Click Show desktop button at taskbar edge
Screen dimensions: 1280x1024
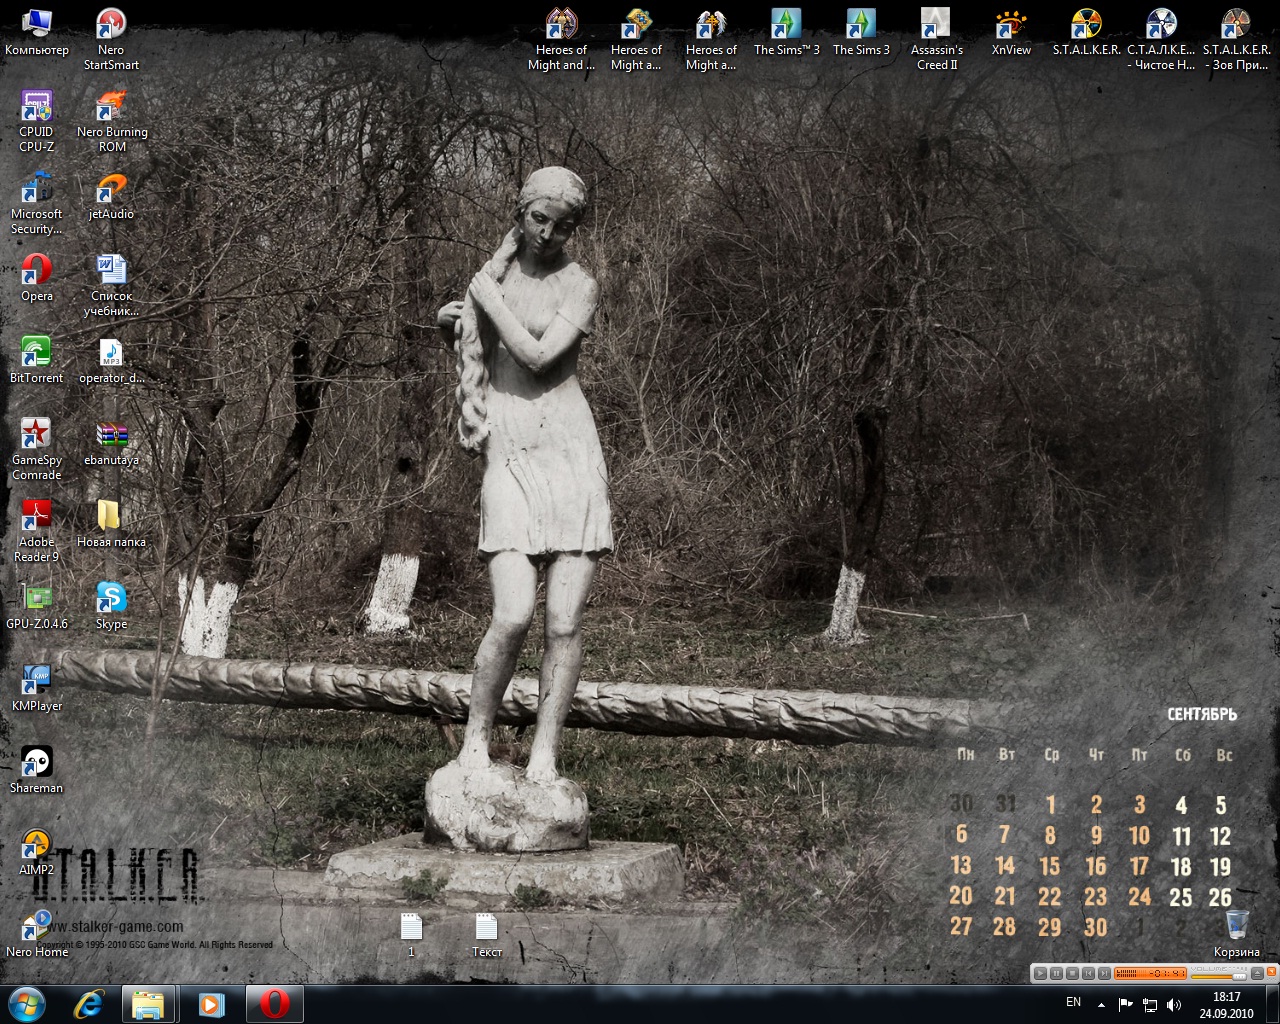point(1272,1004)
